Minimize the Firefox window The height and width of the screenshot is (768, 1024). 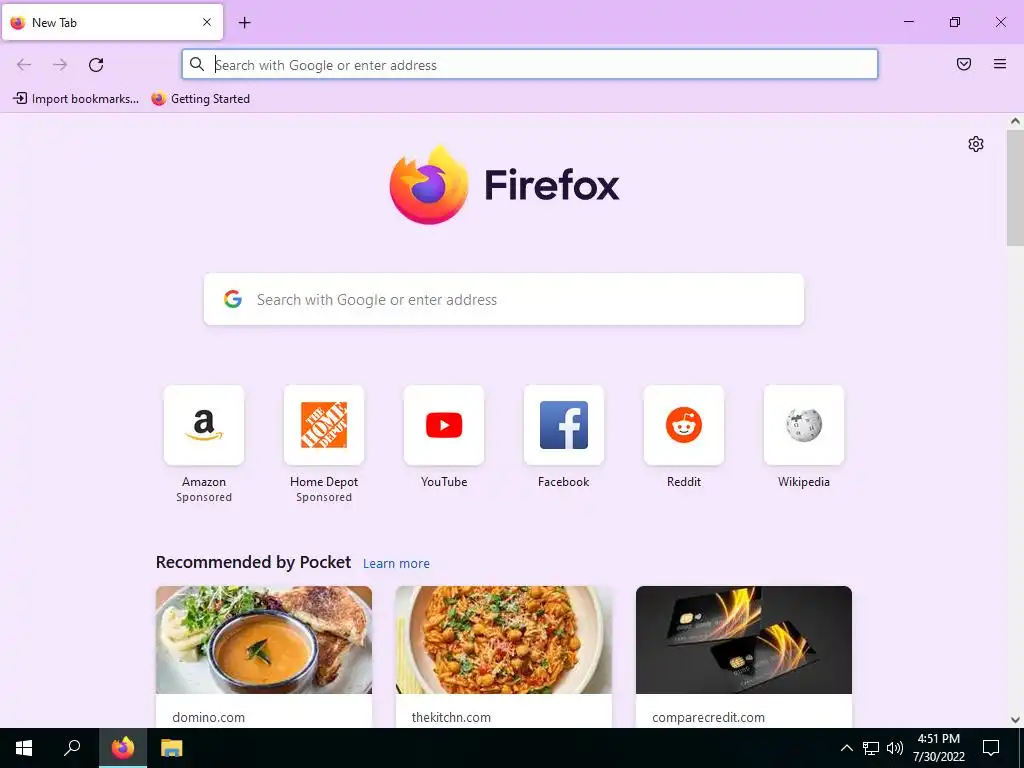pyautogui.click(x=908, y=22)
